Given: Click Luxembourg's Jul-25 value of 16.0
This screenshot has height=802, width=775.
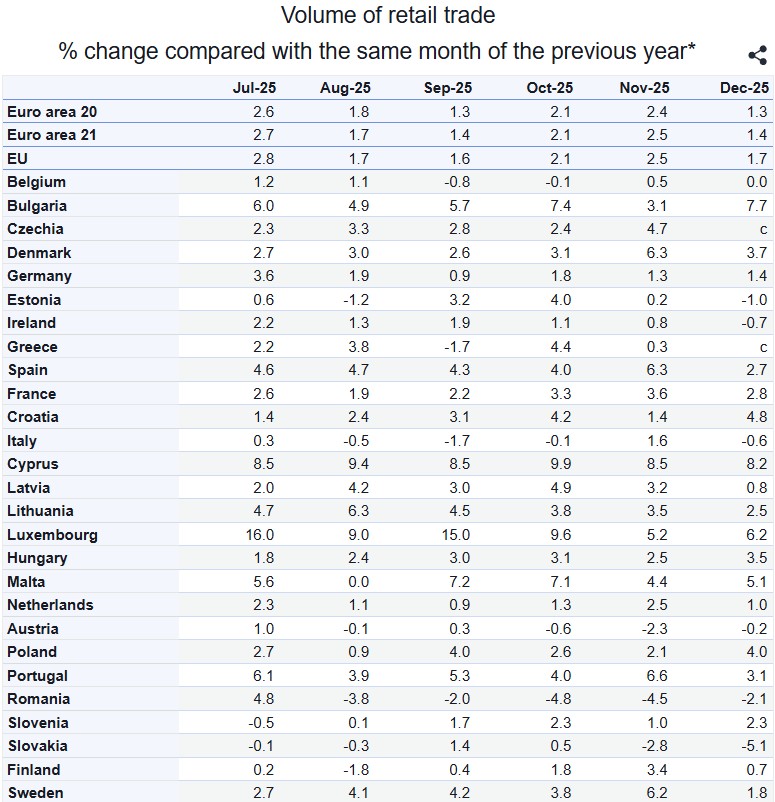Looking at the screenshot, I should (x=259, y=535).
